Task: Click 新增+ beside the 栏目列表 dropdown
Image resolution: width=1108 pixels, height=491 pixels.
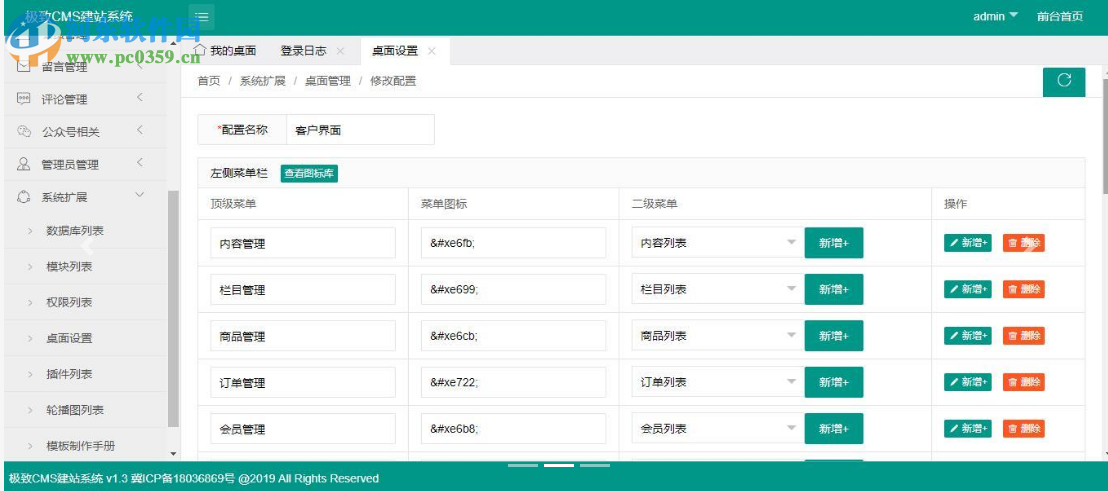Action: 834,290
